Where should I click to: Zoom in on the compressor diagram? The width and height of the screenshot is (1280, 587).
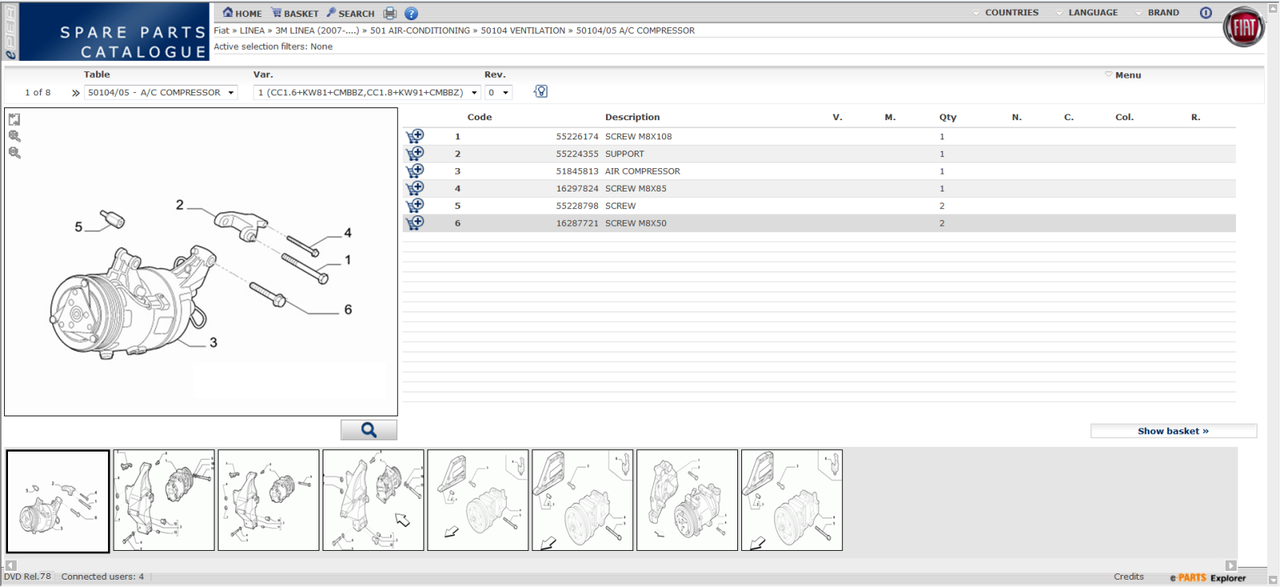[14, 136]
